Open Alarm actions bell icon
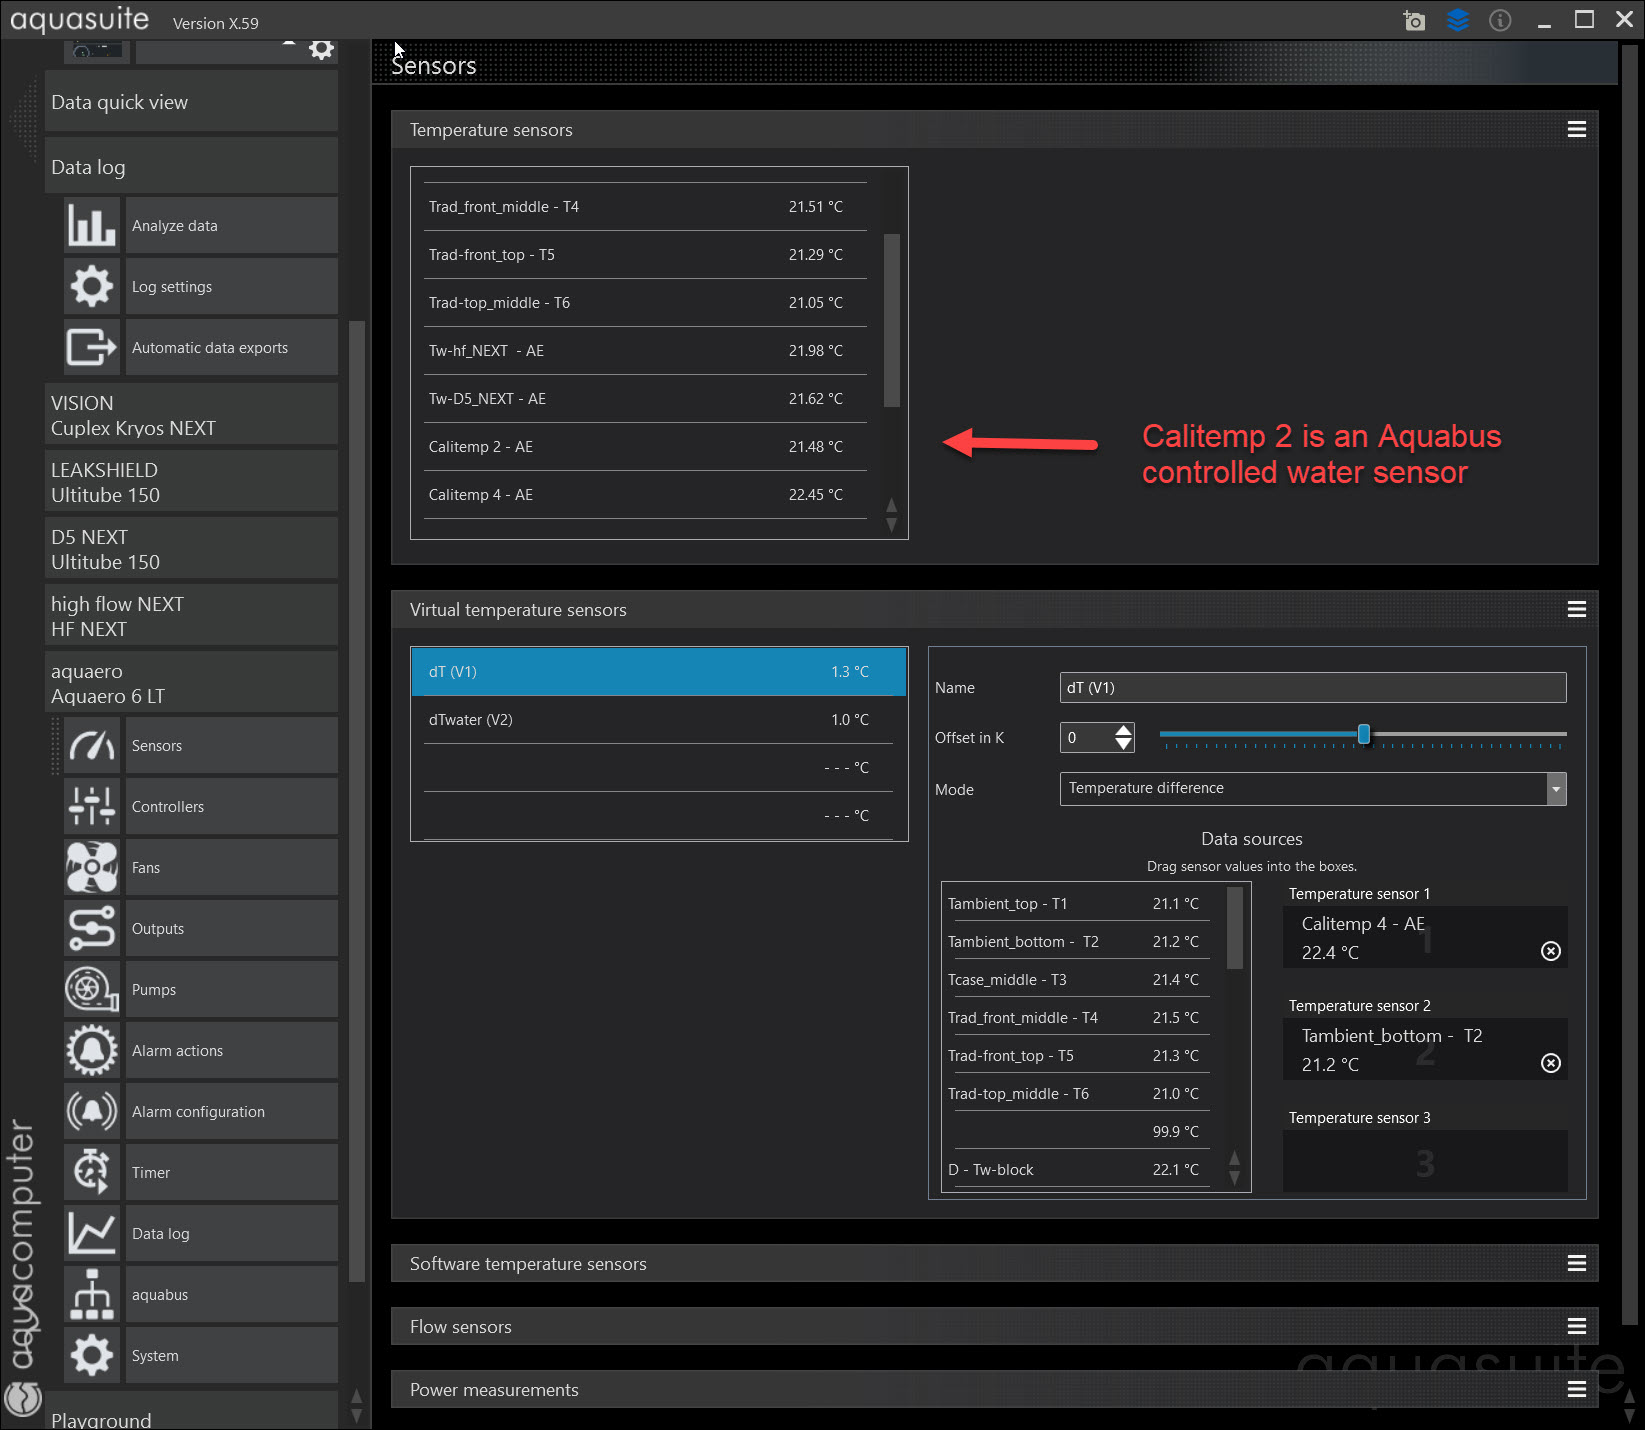 click(x=91, y=1051)
